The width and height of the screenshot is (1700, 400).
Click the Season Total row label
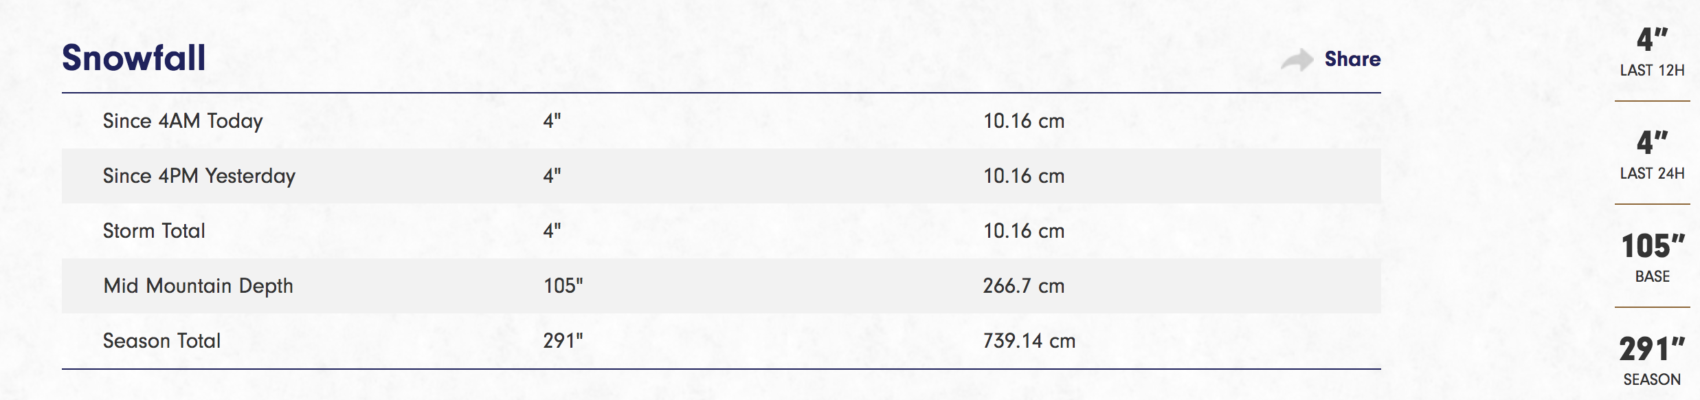click(162, 341)
